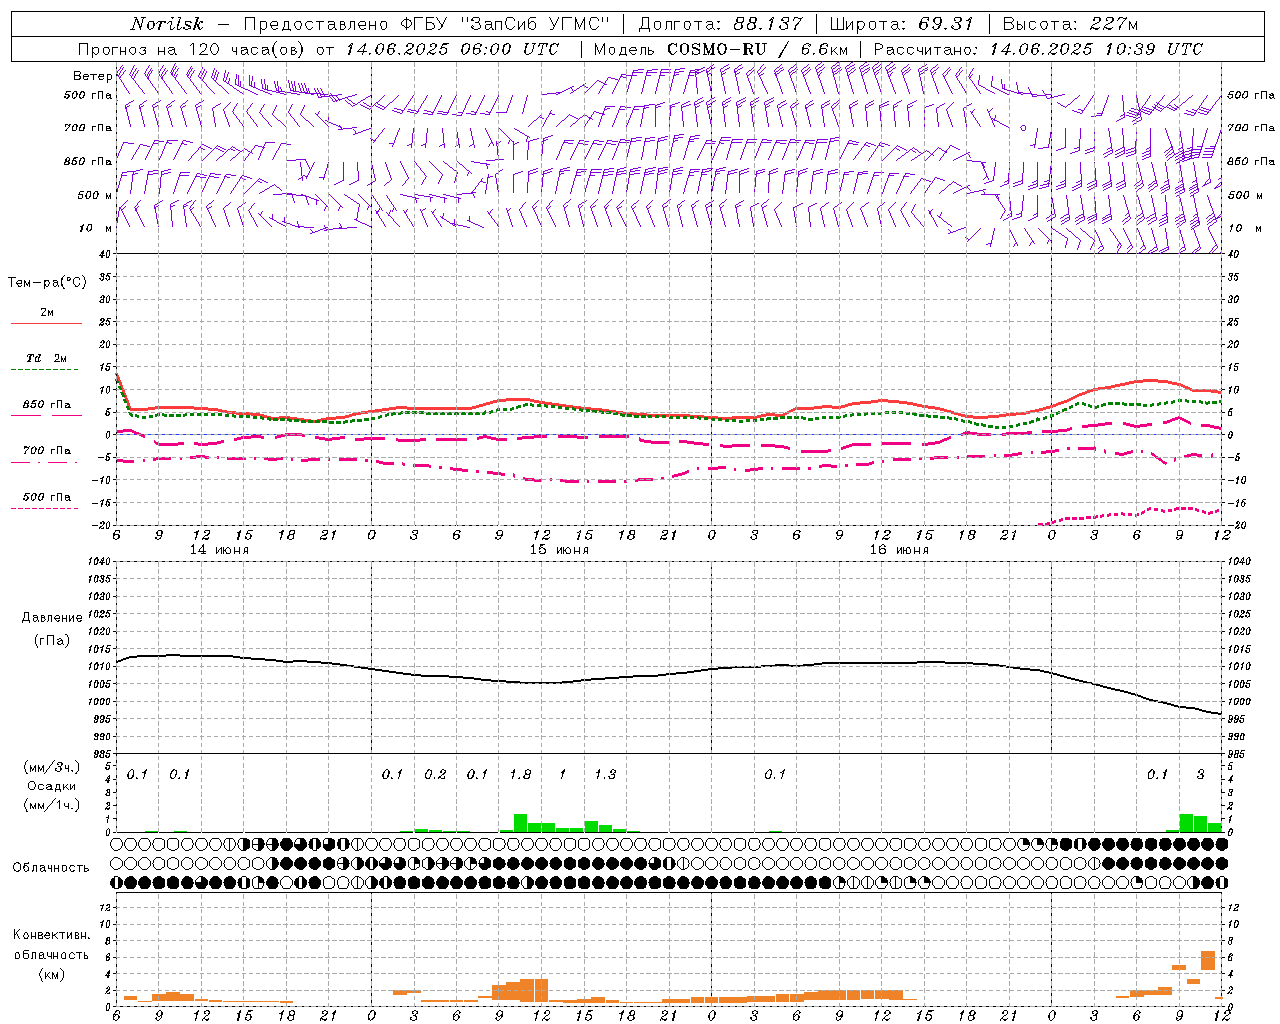Click the temperature legend "700 гПа" label
The image size is (1280, 1024).
coord(47,450)
